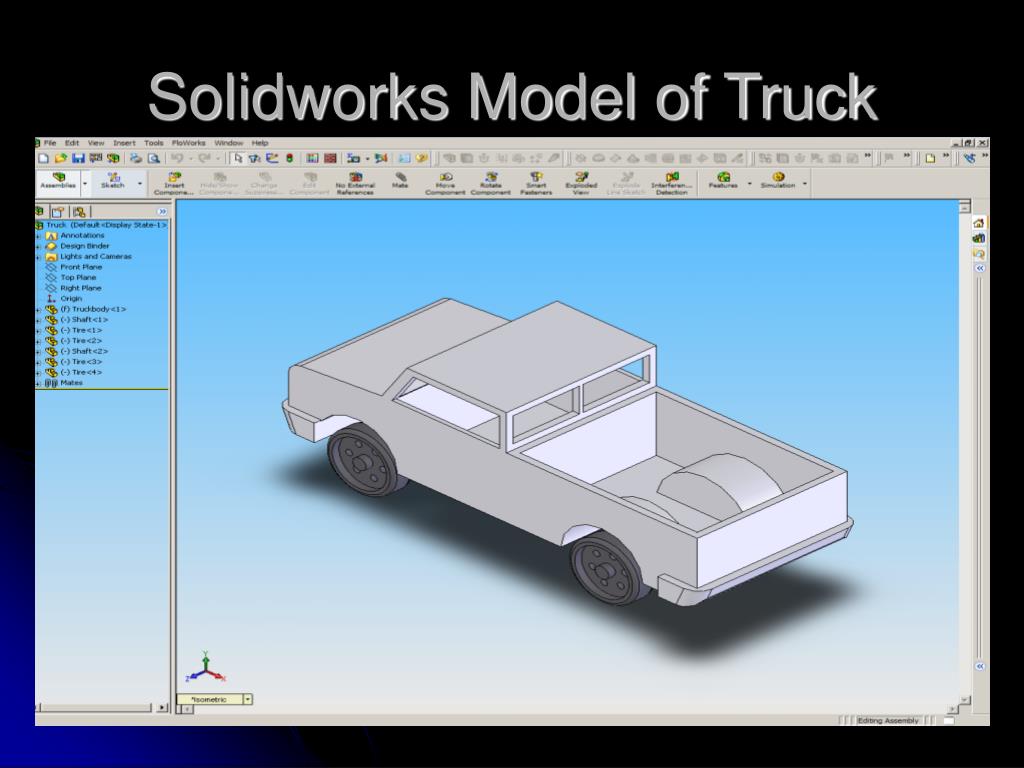This screenshot has width=1024, height=768.
Task: Click the Design Library task pane icon
Action: click(x=978, y=238)
